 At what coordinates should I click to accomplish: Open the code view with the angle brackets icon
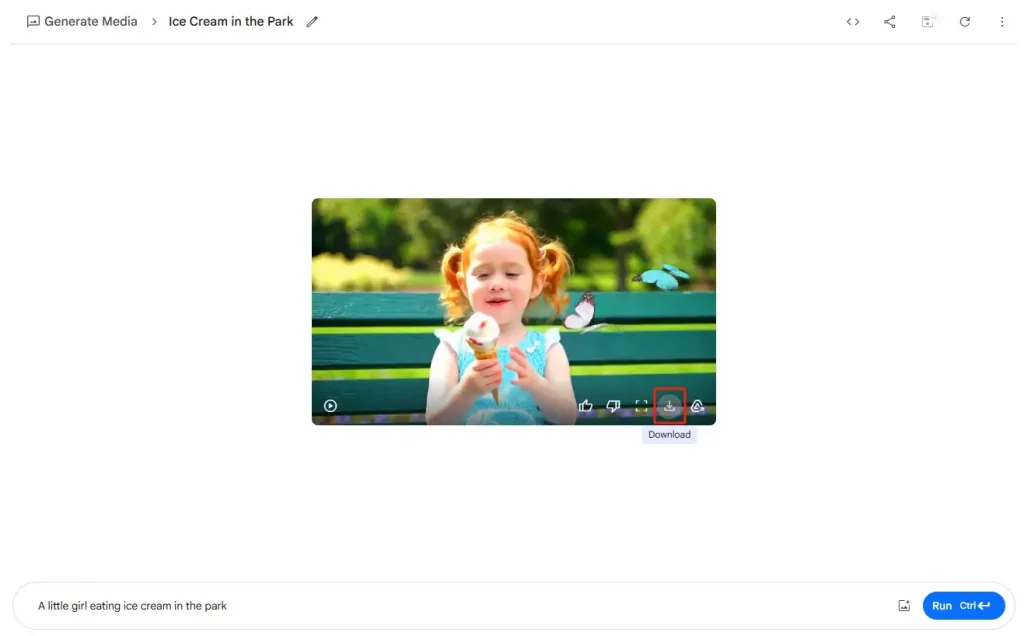853,22
